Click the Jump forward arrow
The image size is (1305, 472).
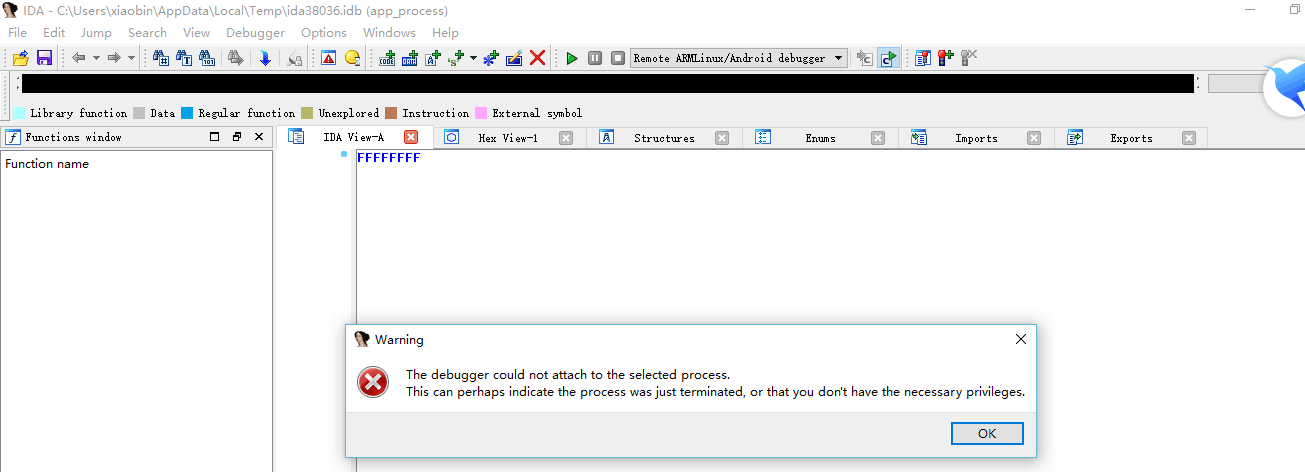pyautogui.click(x=114, y=58)
